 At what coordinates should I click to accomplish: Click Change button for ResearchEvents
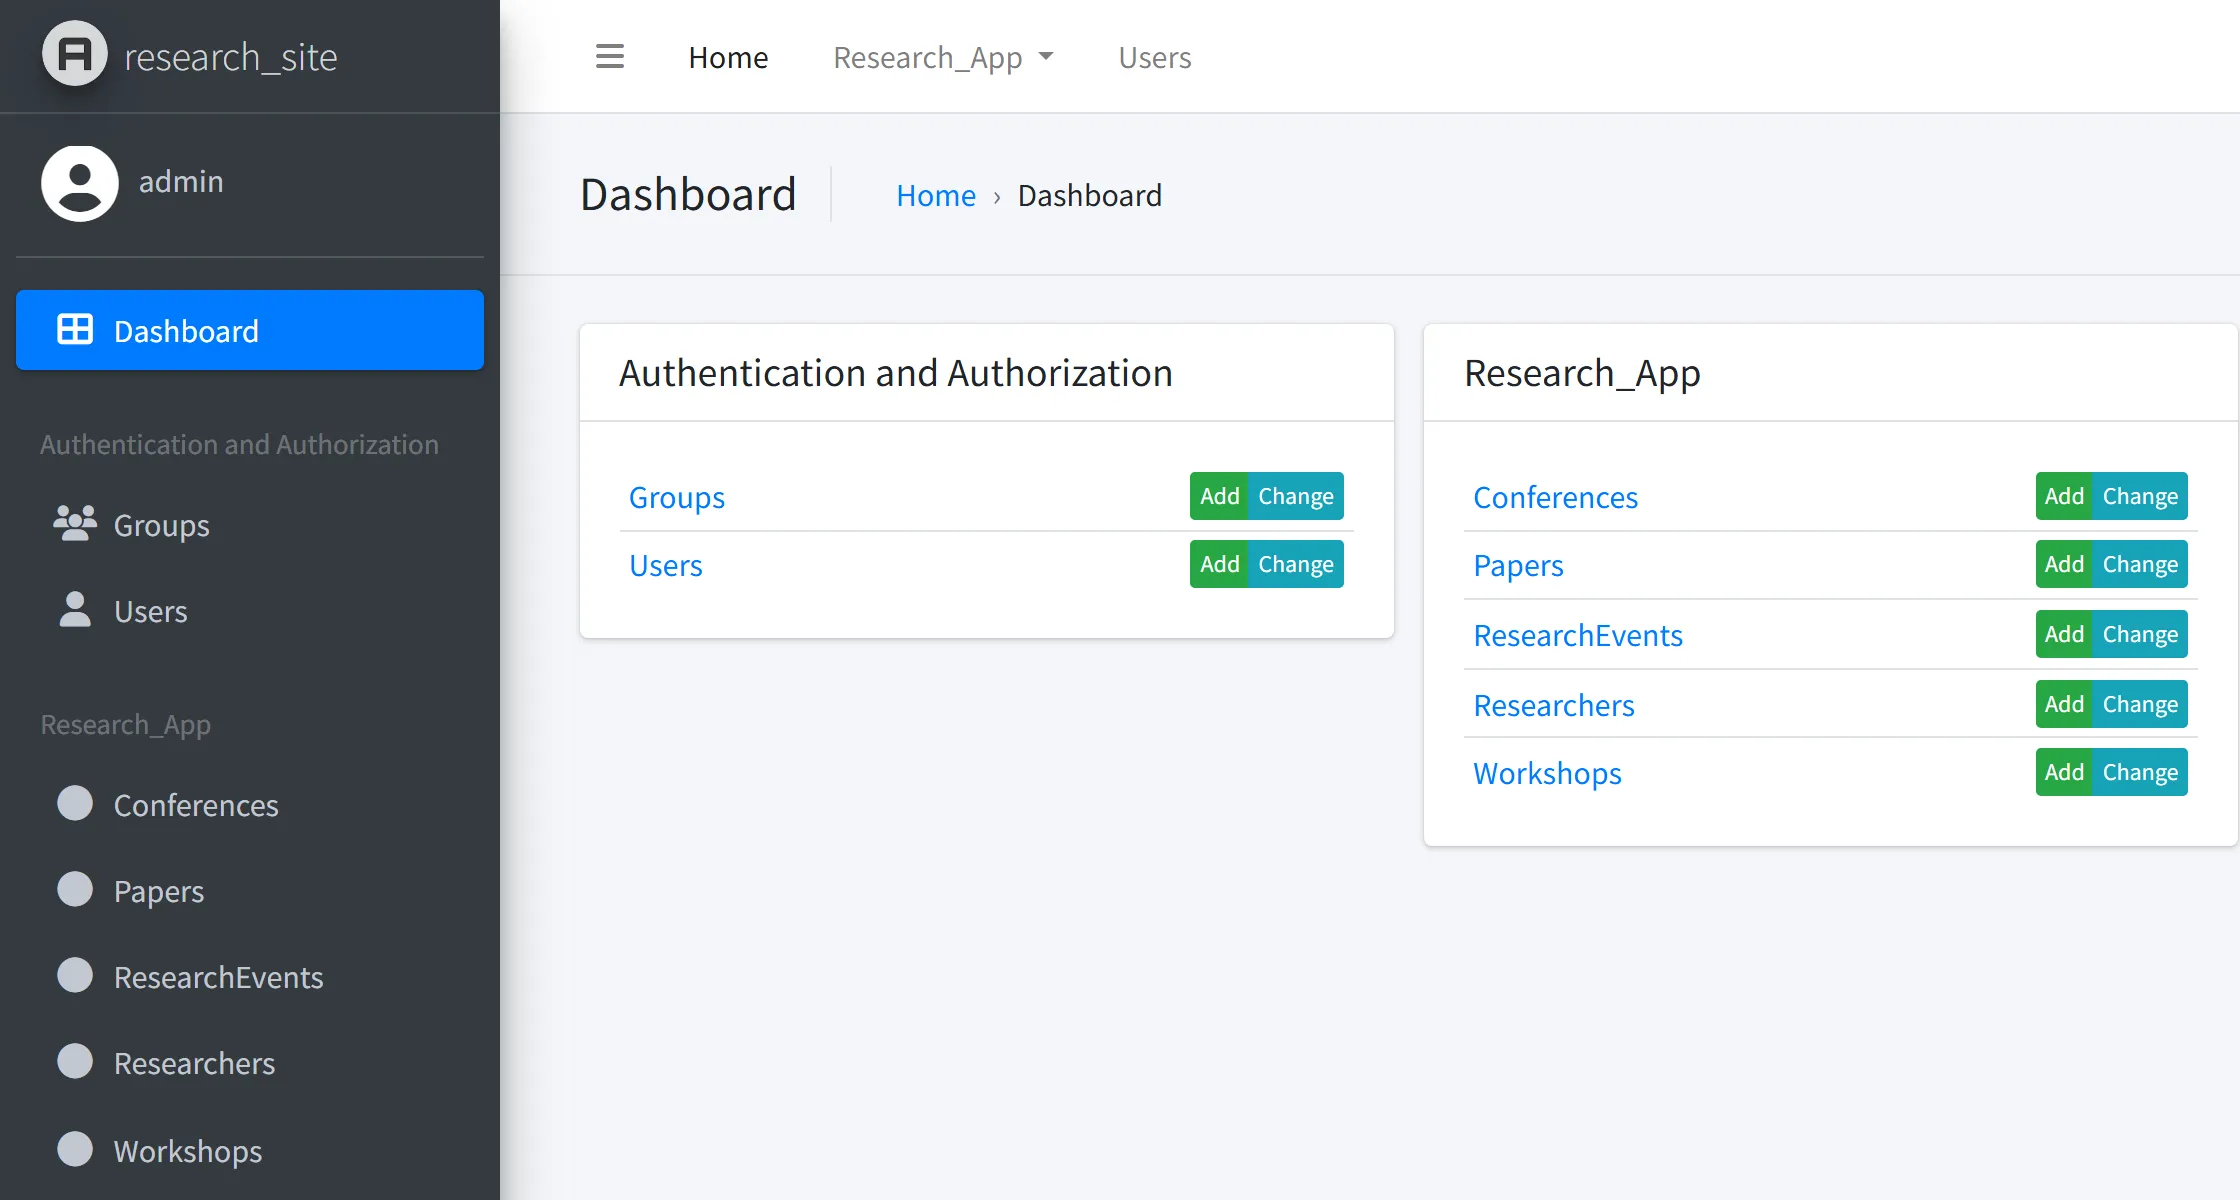coord(2140,634)
